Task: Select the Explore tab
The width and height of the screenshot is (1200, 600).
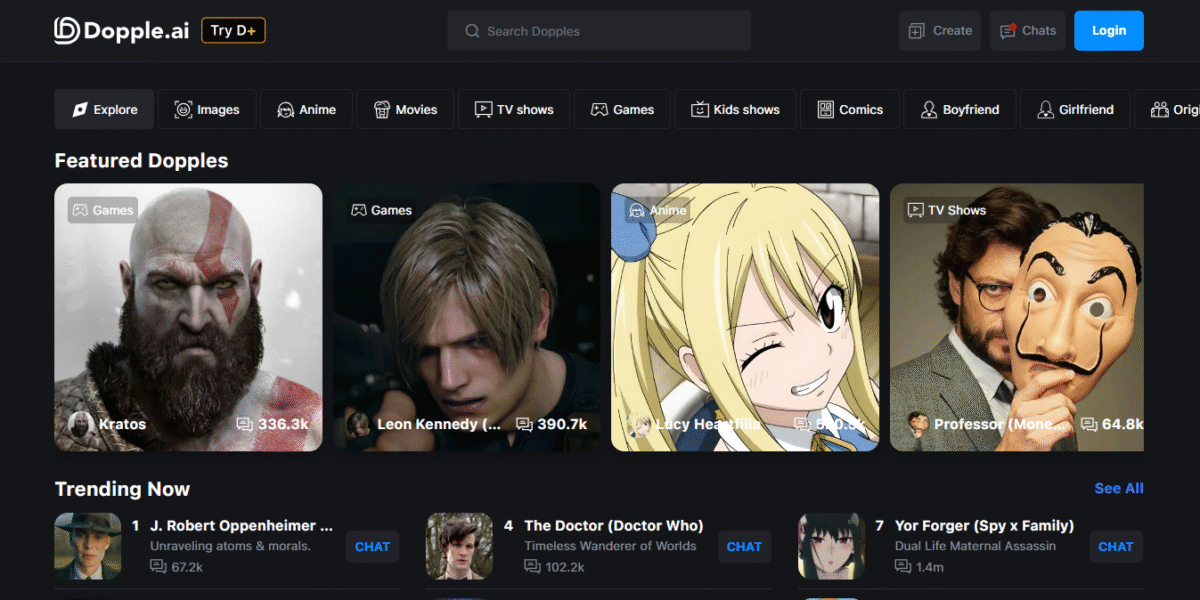Action: (x=104, y=110)
